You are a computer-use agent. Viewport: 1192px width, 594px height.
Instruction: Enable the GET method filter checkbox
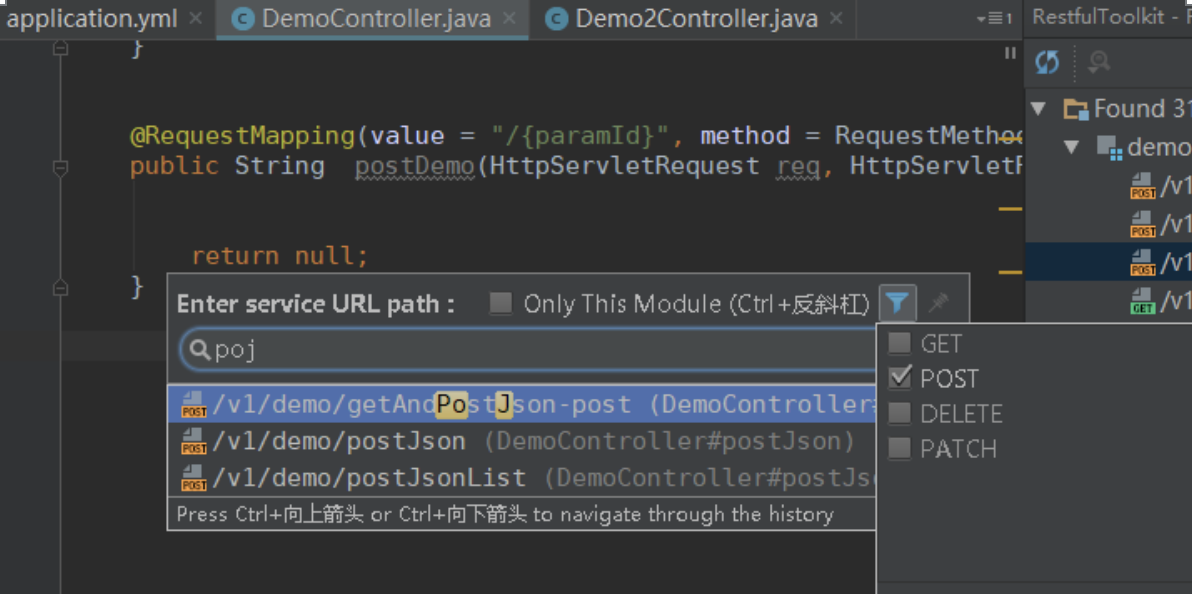coord(899,344)
